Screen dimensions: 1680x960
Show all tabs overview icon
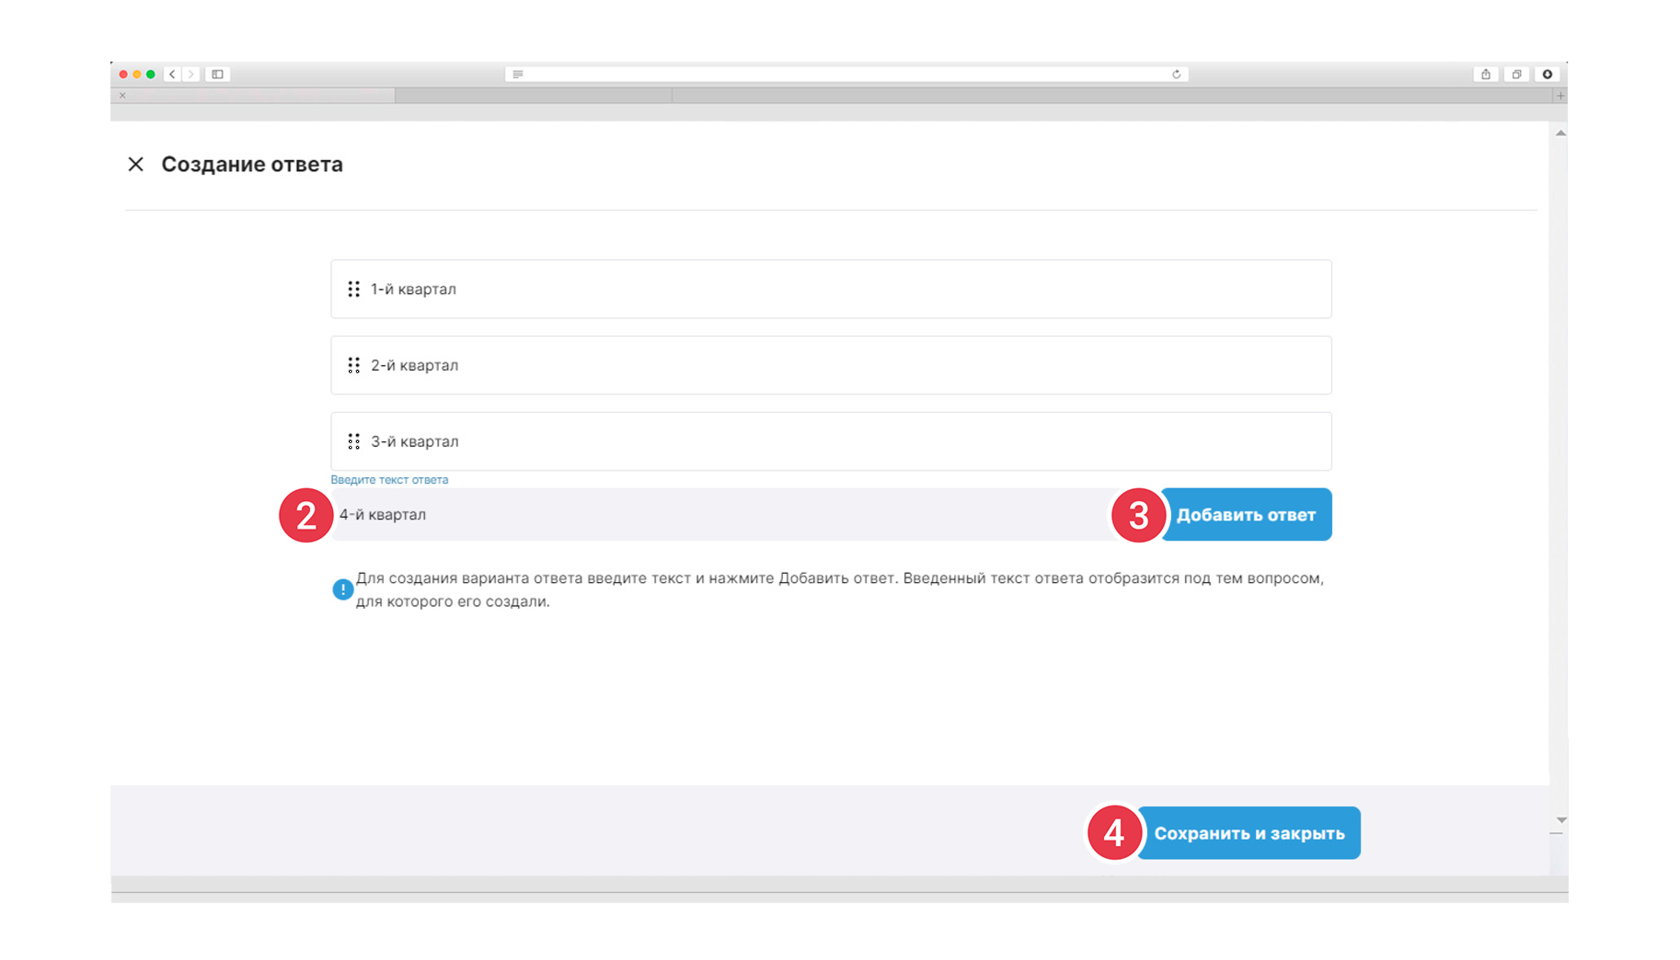coord(1517,74)
